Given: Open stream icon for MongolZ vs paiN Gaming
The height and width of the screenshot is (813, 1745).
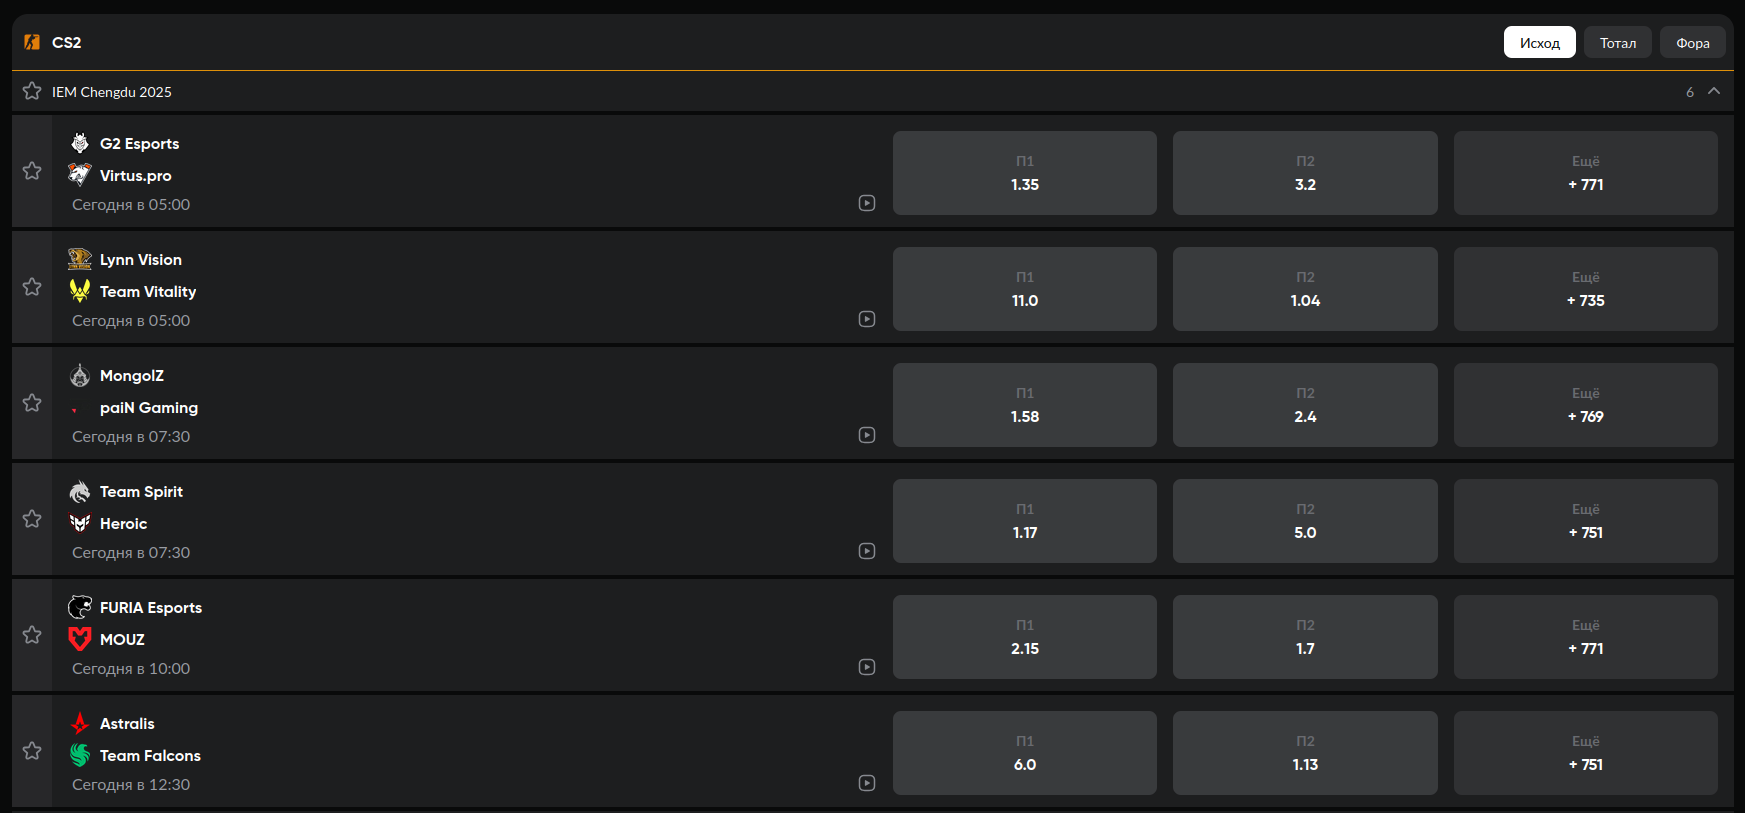Looking at the screenshot, I should point(867,435).
